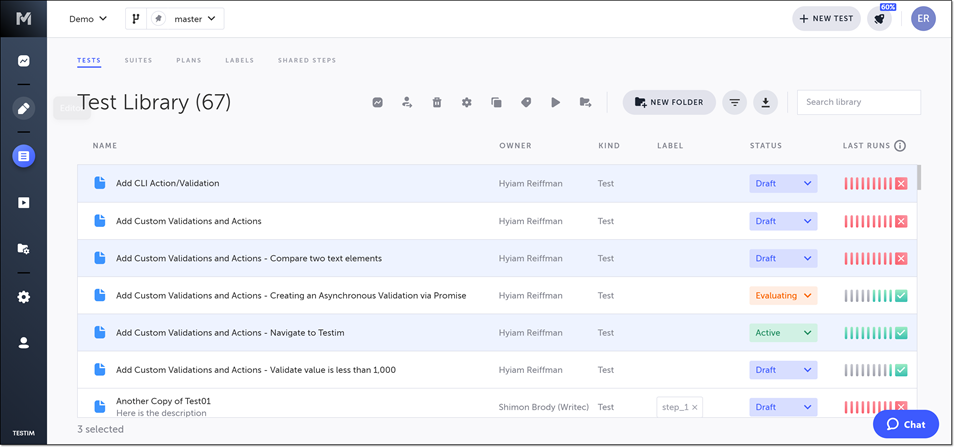954x447 pixels.
Task: Click the Last Runs info icon
Action: [x=900, y=146]
